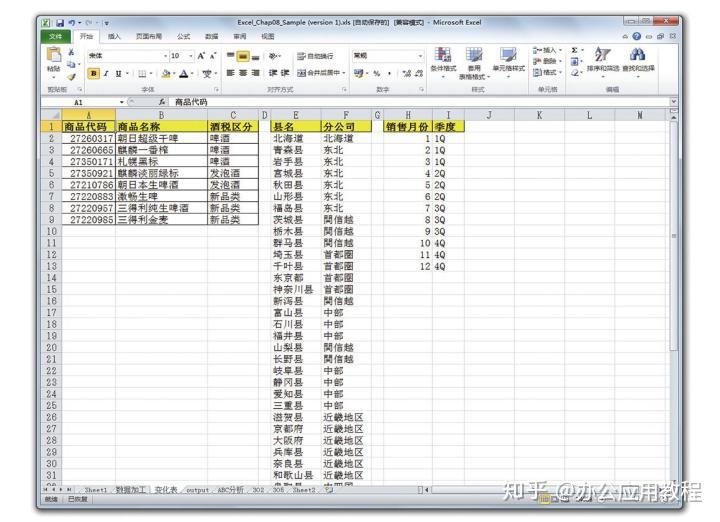
Task: Click the AutoSum sigma icon
Action: 574,50
